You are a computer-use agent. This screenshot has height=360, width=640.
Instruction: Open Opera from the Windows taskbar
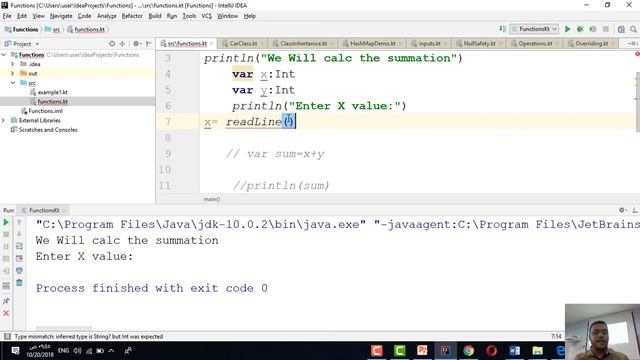(491, 350)
